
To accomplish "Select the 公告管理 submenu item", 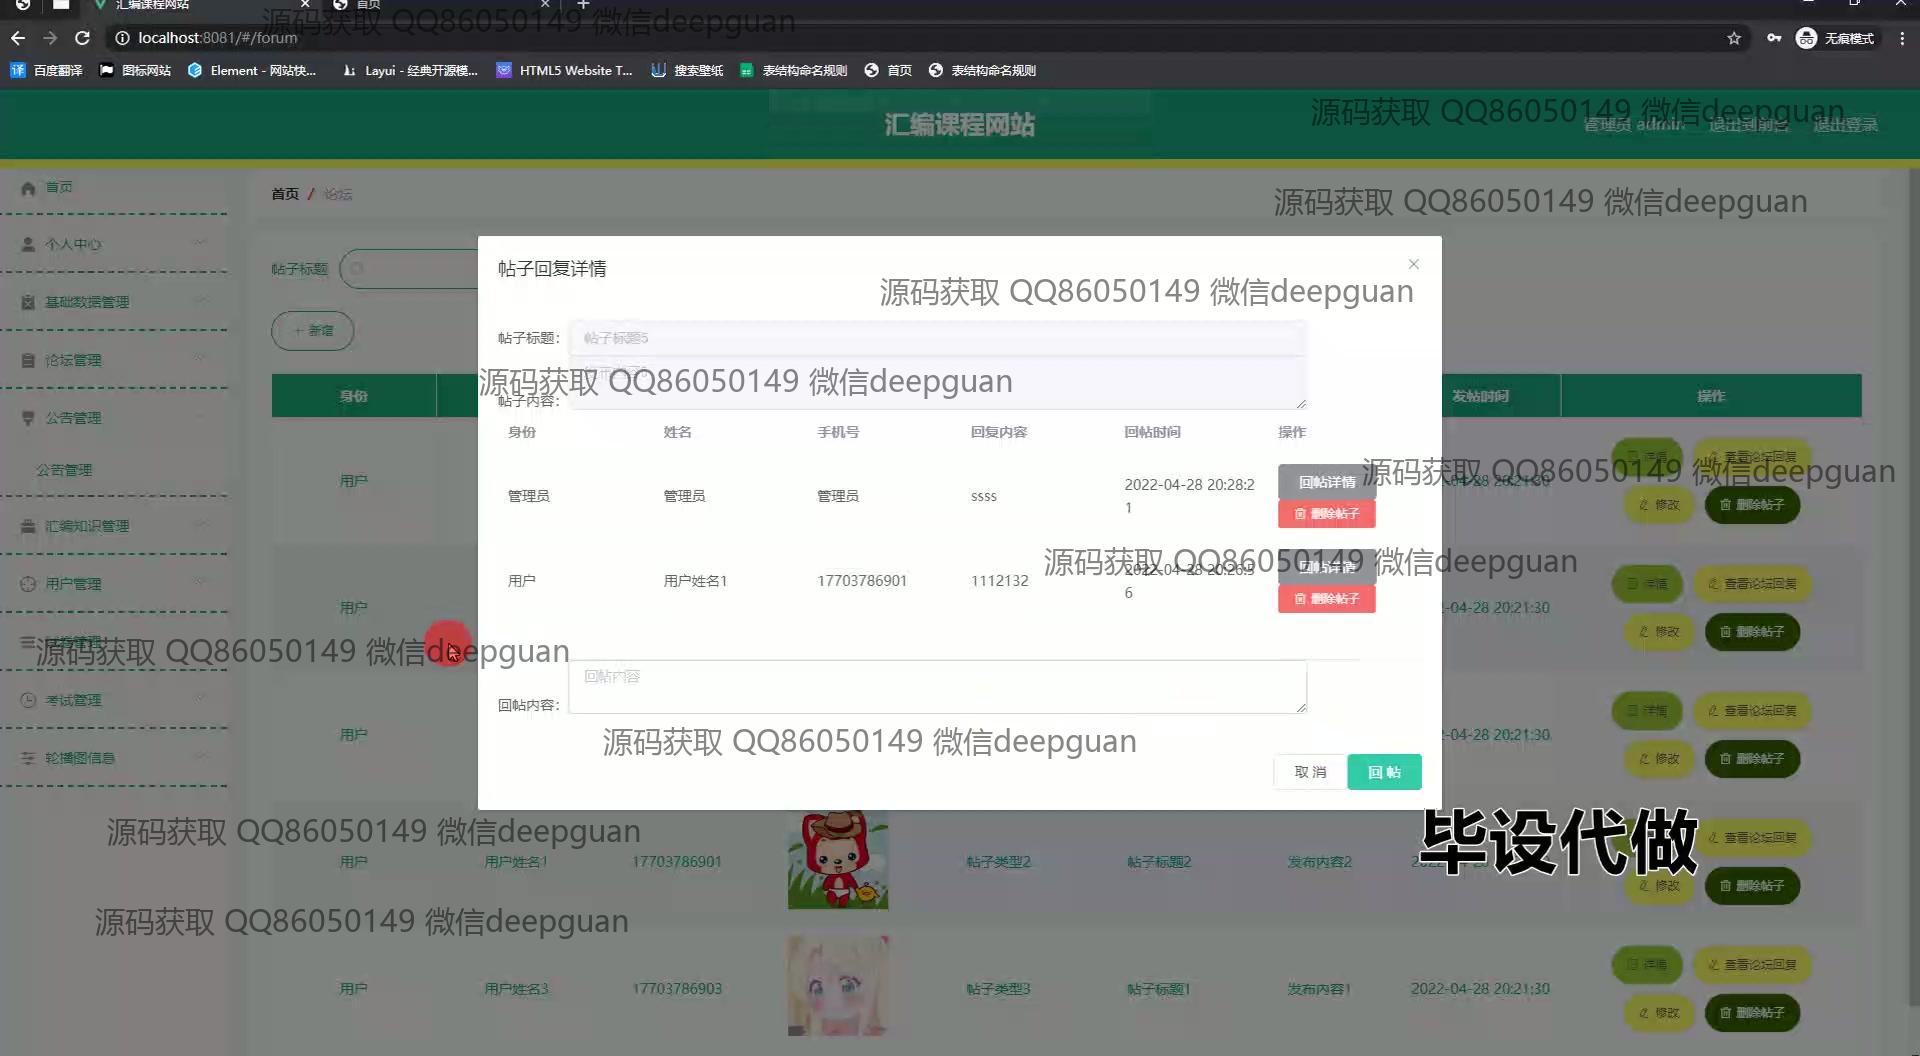I will click(64, 470).
